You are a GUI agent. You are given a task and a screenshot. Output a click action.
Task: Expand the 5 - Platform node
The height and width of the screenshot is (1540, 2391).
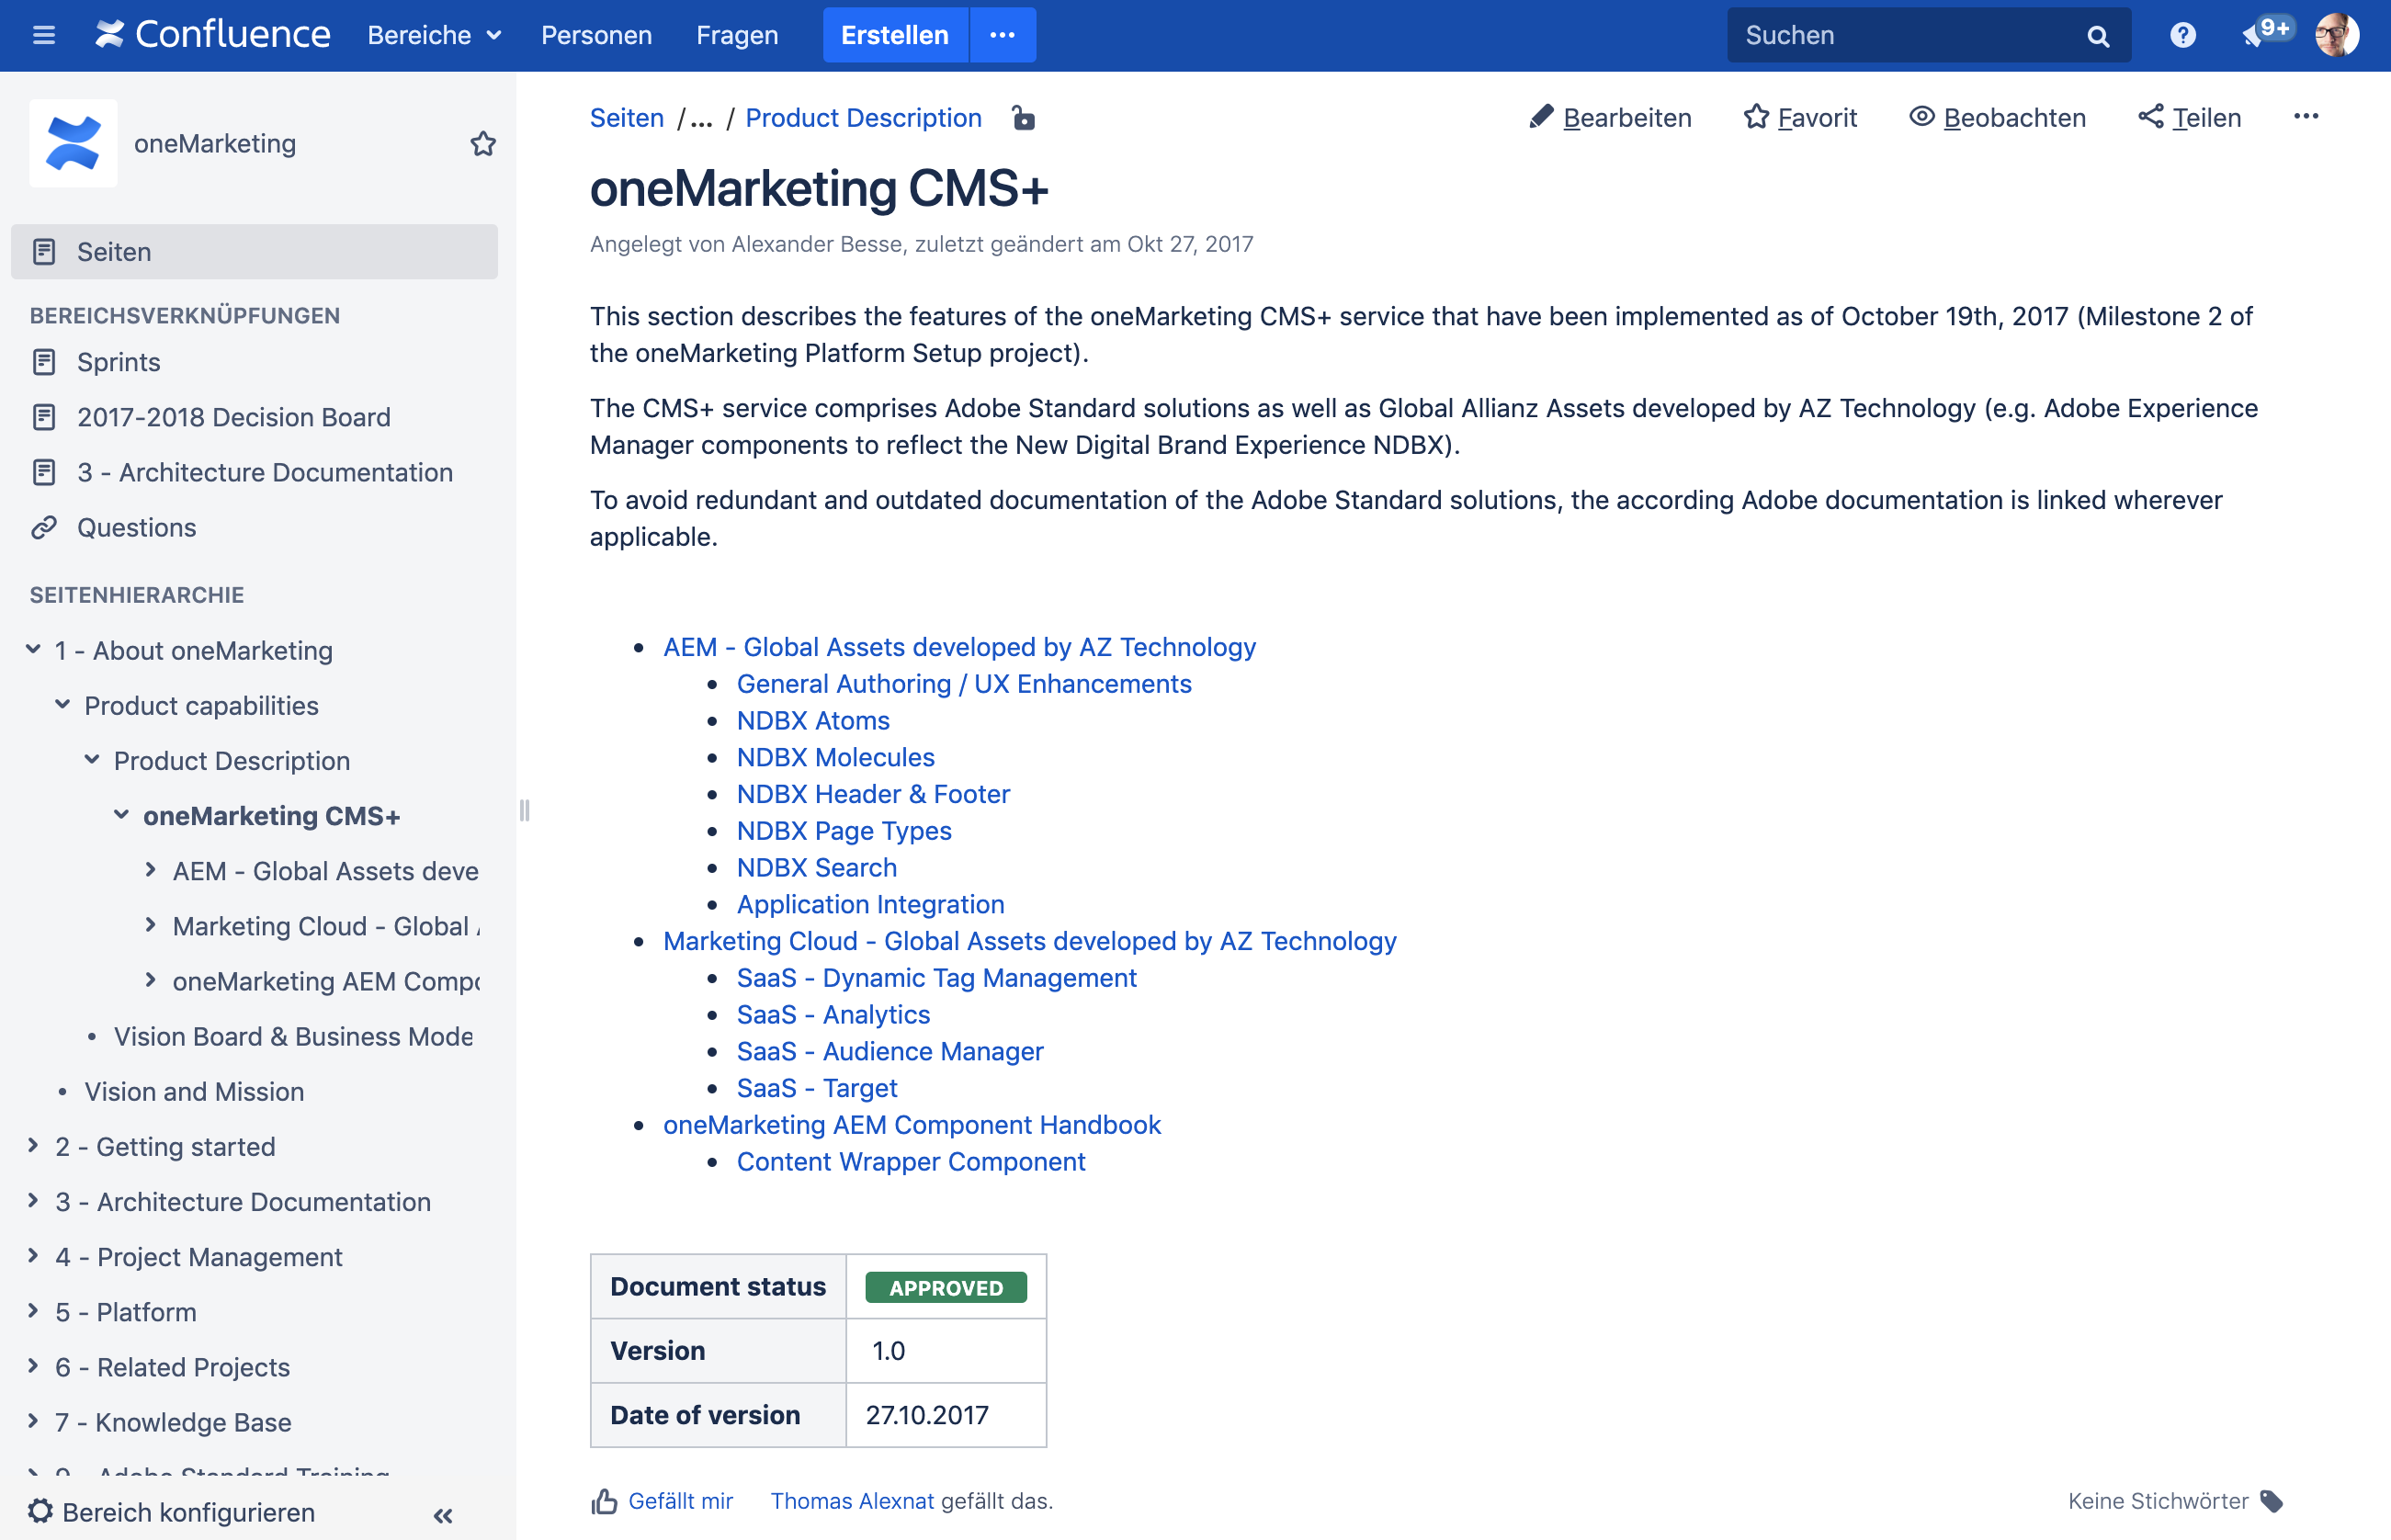tap(33, 1311)
